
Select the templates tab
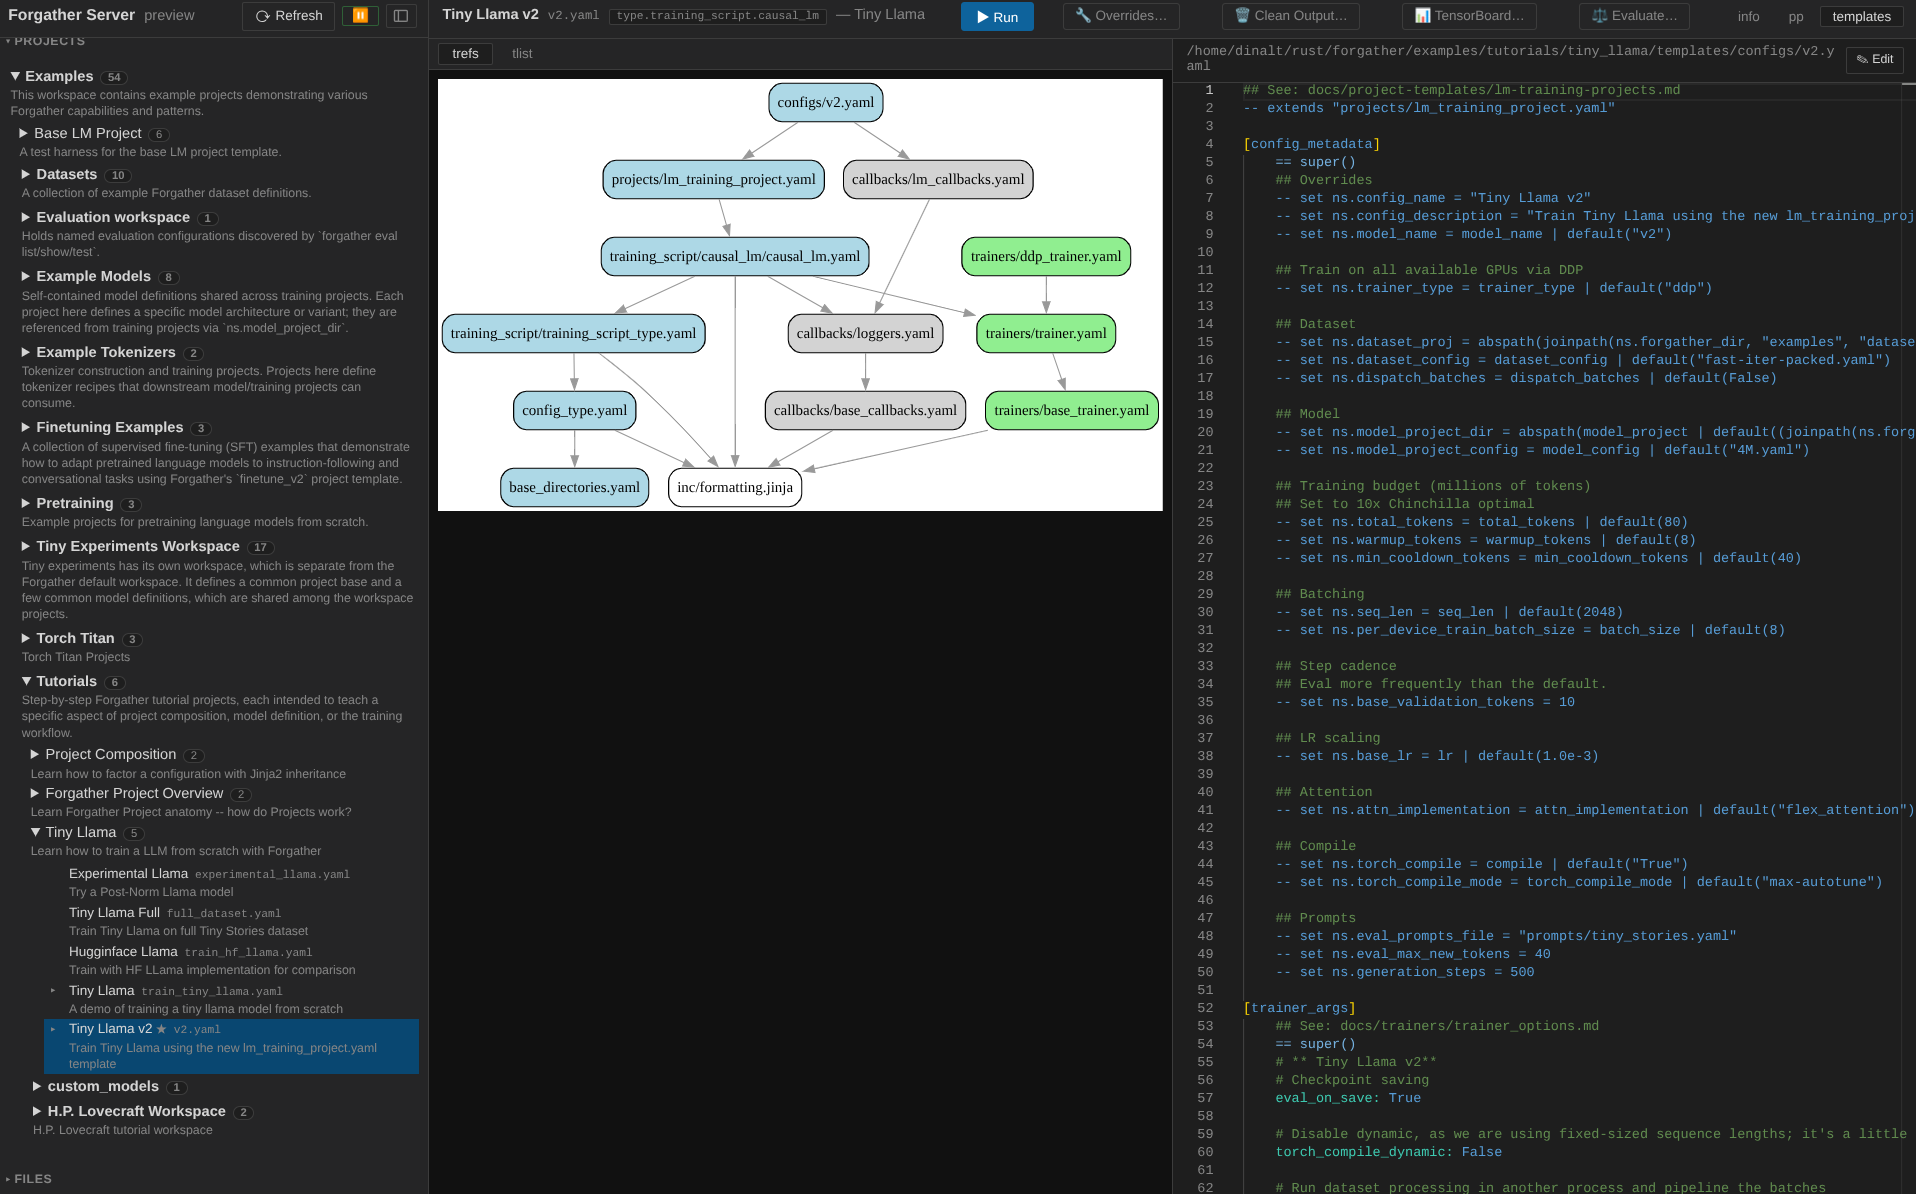(1861, 17)
